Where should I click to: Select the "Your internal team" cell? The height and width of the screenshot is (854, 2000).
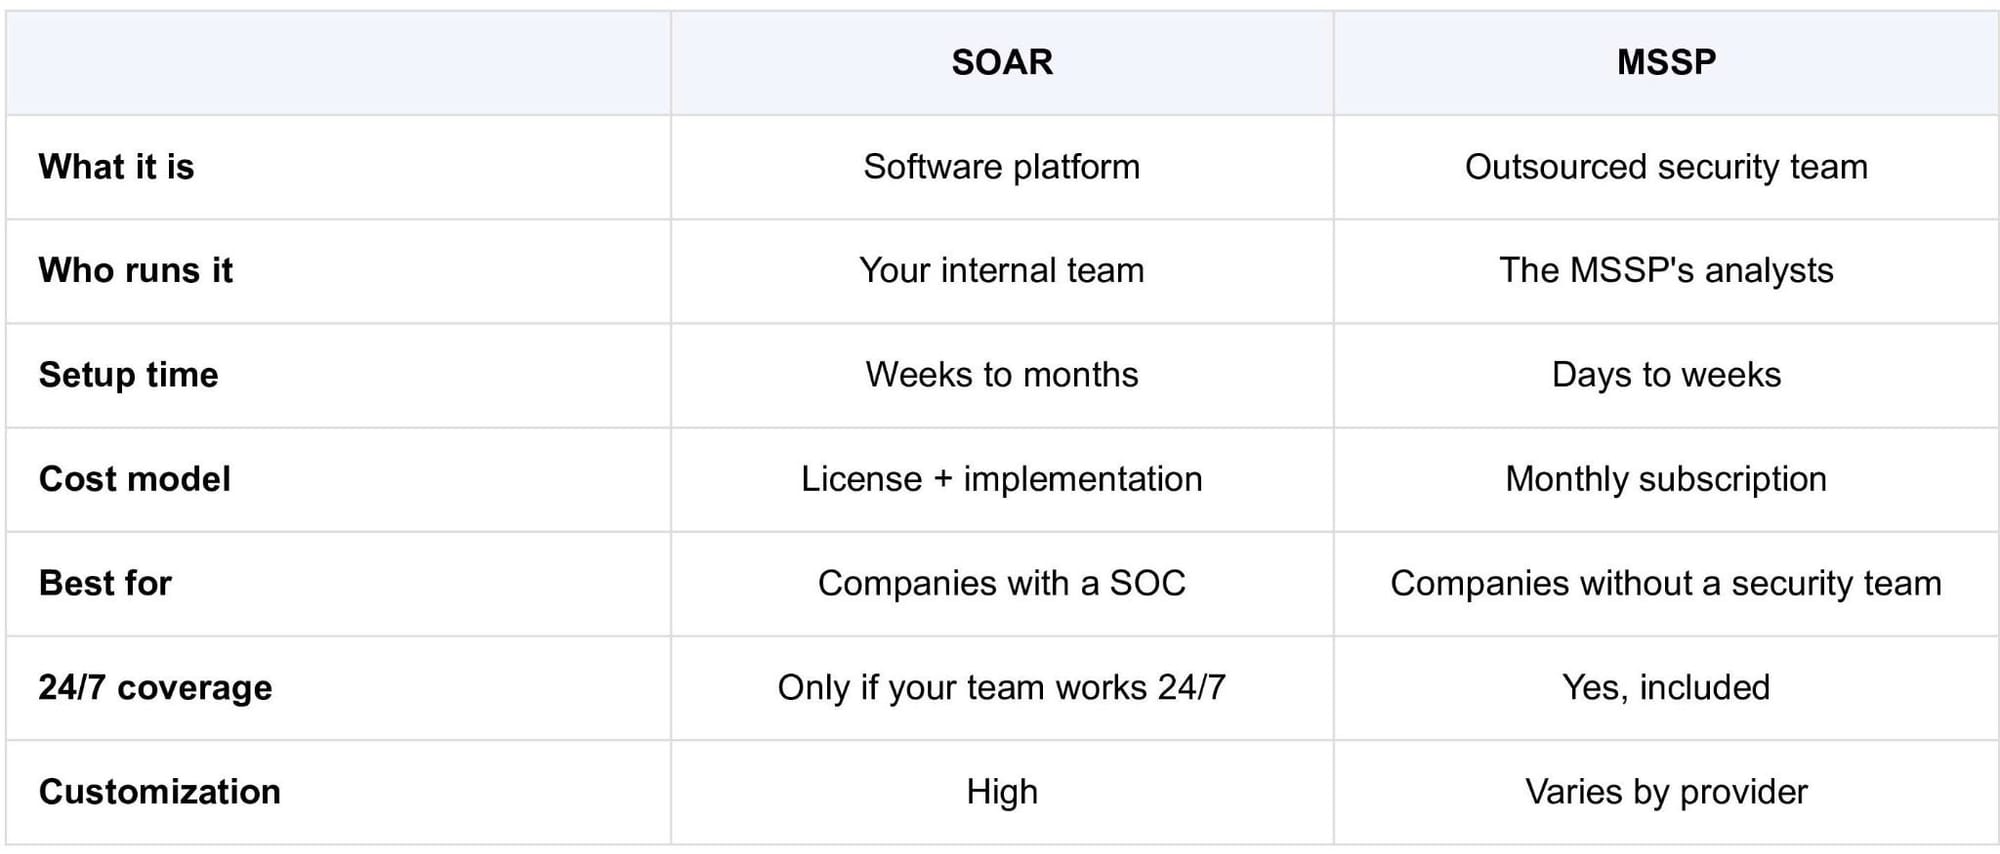point(1002,271)
